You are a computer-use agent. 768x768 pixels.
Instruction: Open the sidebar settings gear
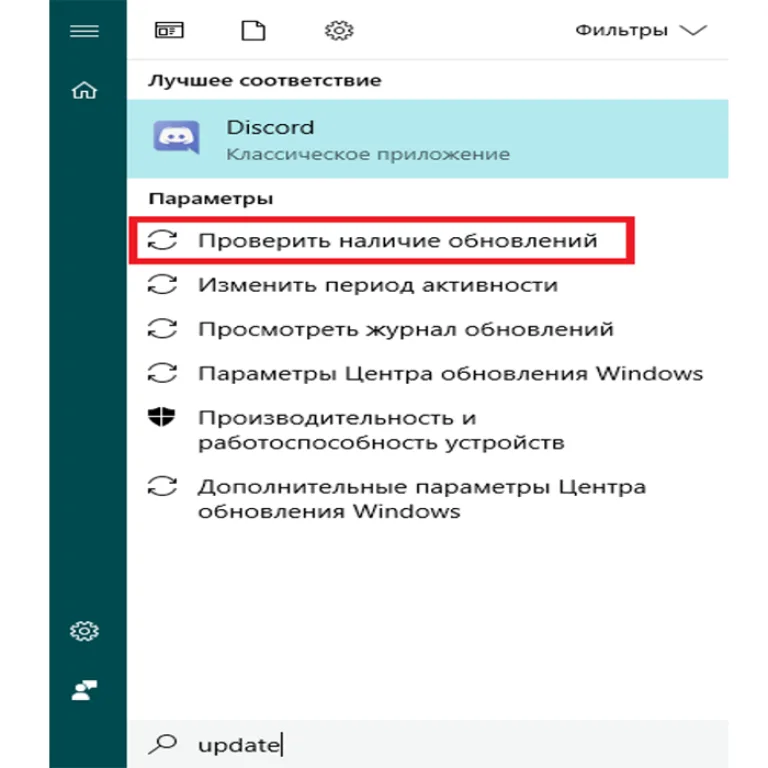click(84, 631)
